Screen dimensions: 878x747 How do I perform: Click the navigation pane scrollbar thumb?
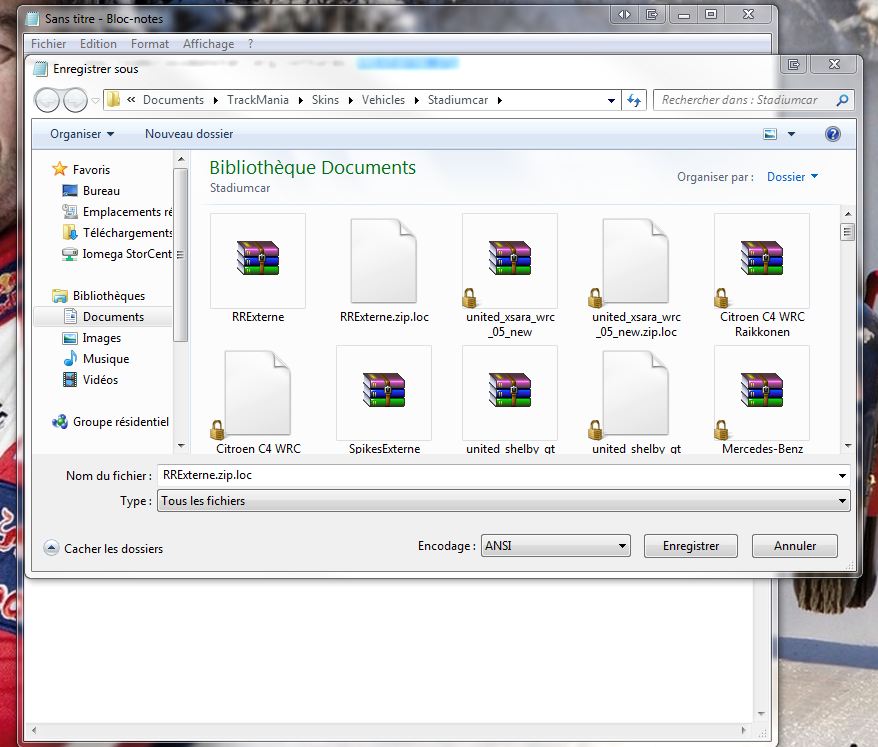[180, 254]
